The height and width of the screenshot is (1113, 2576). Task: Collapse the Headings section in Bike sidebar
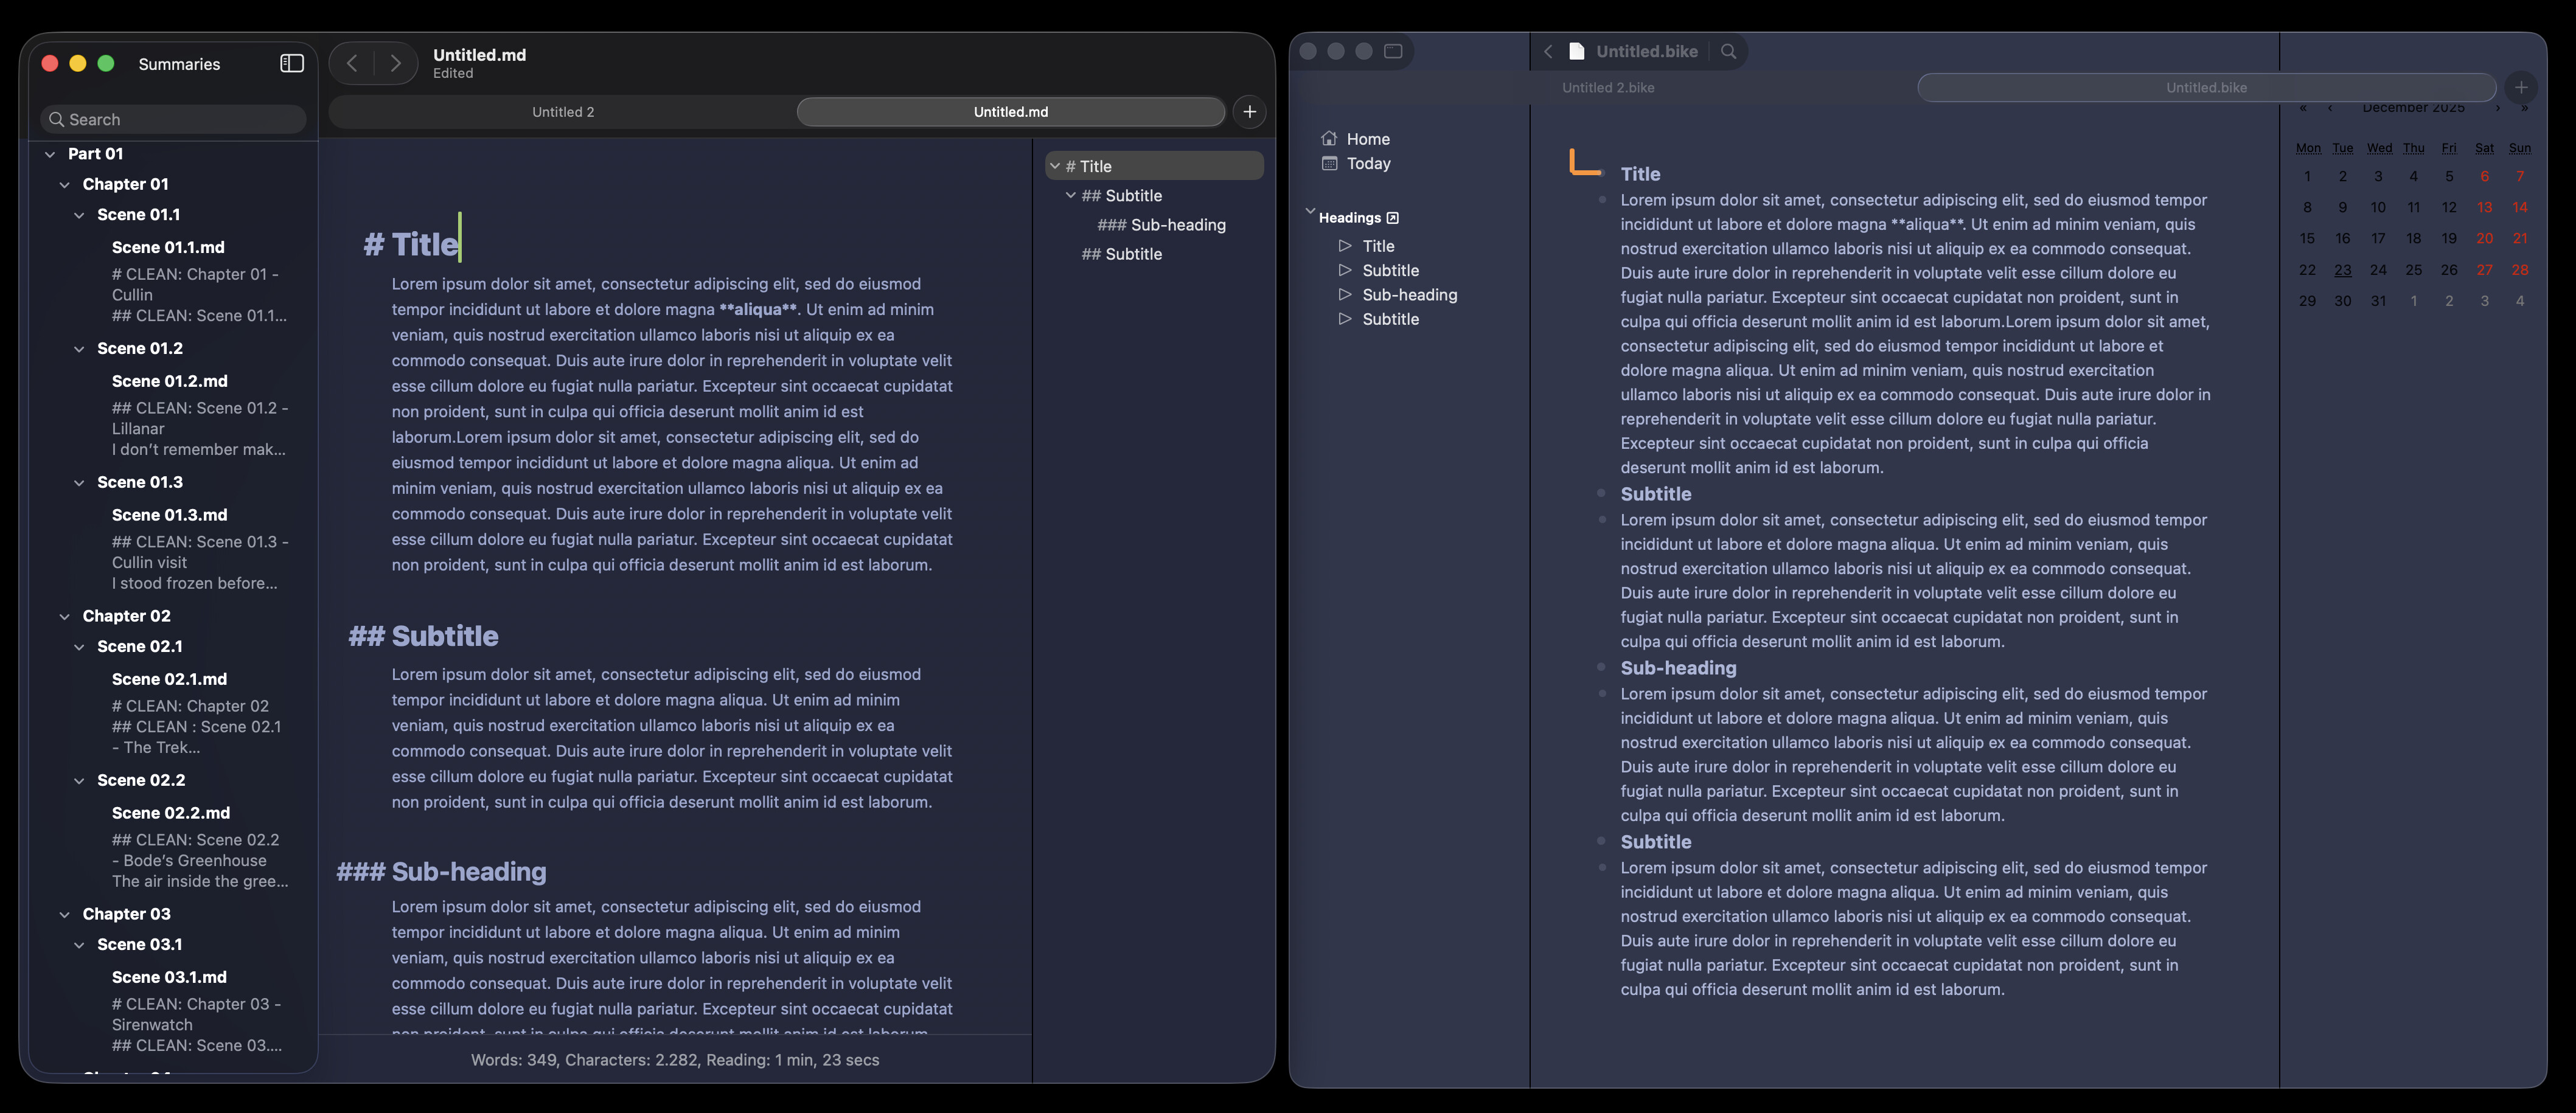pos(1310,212)
